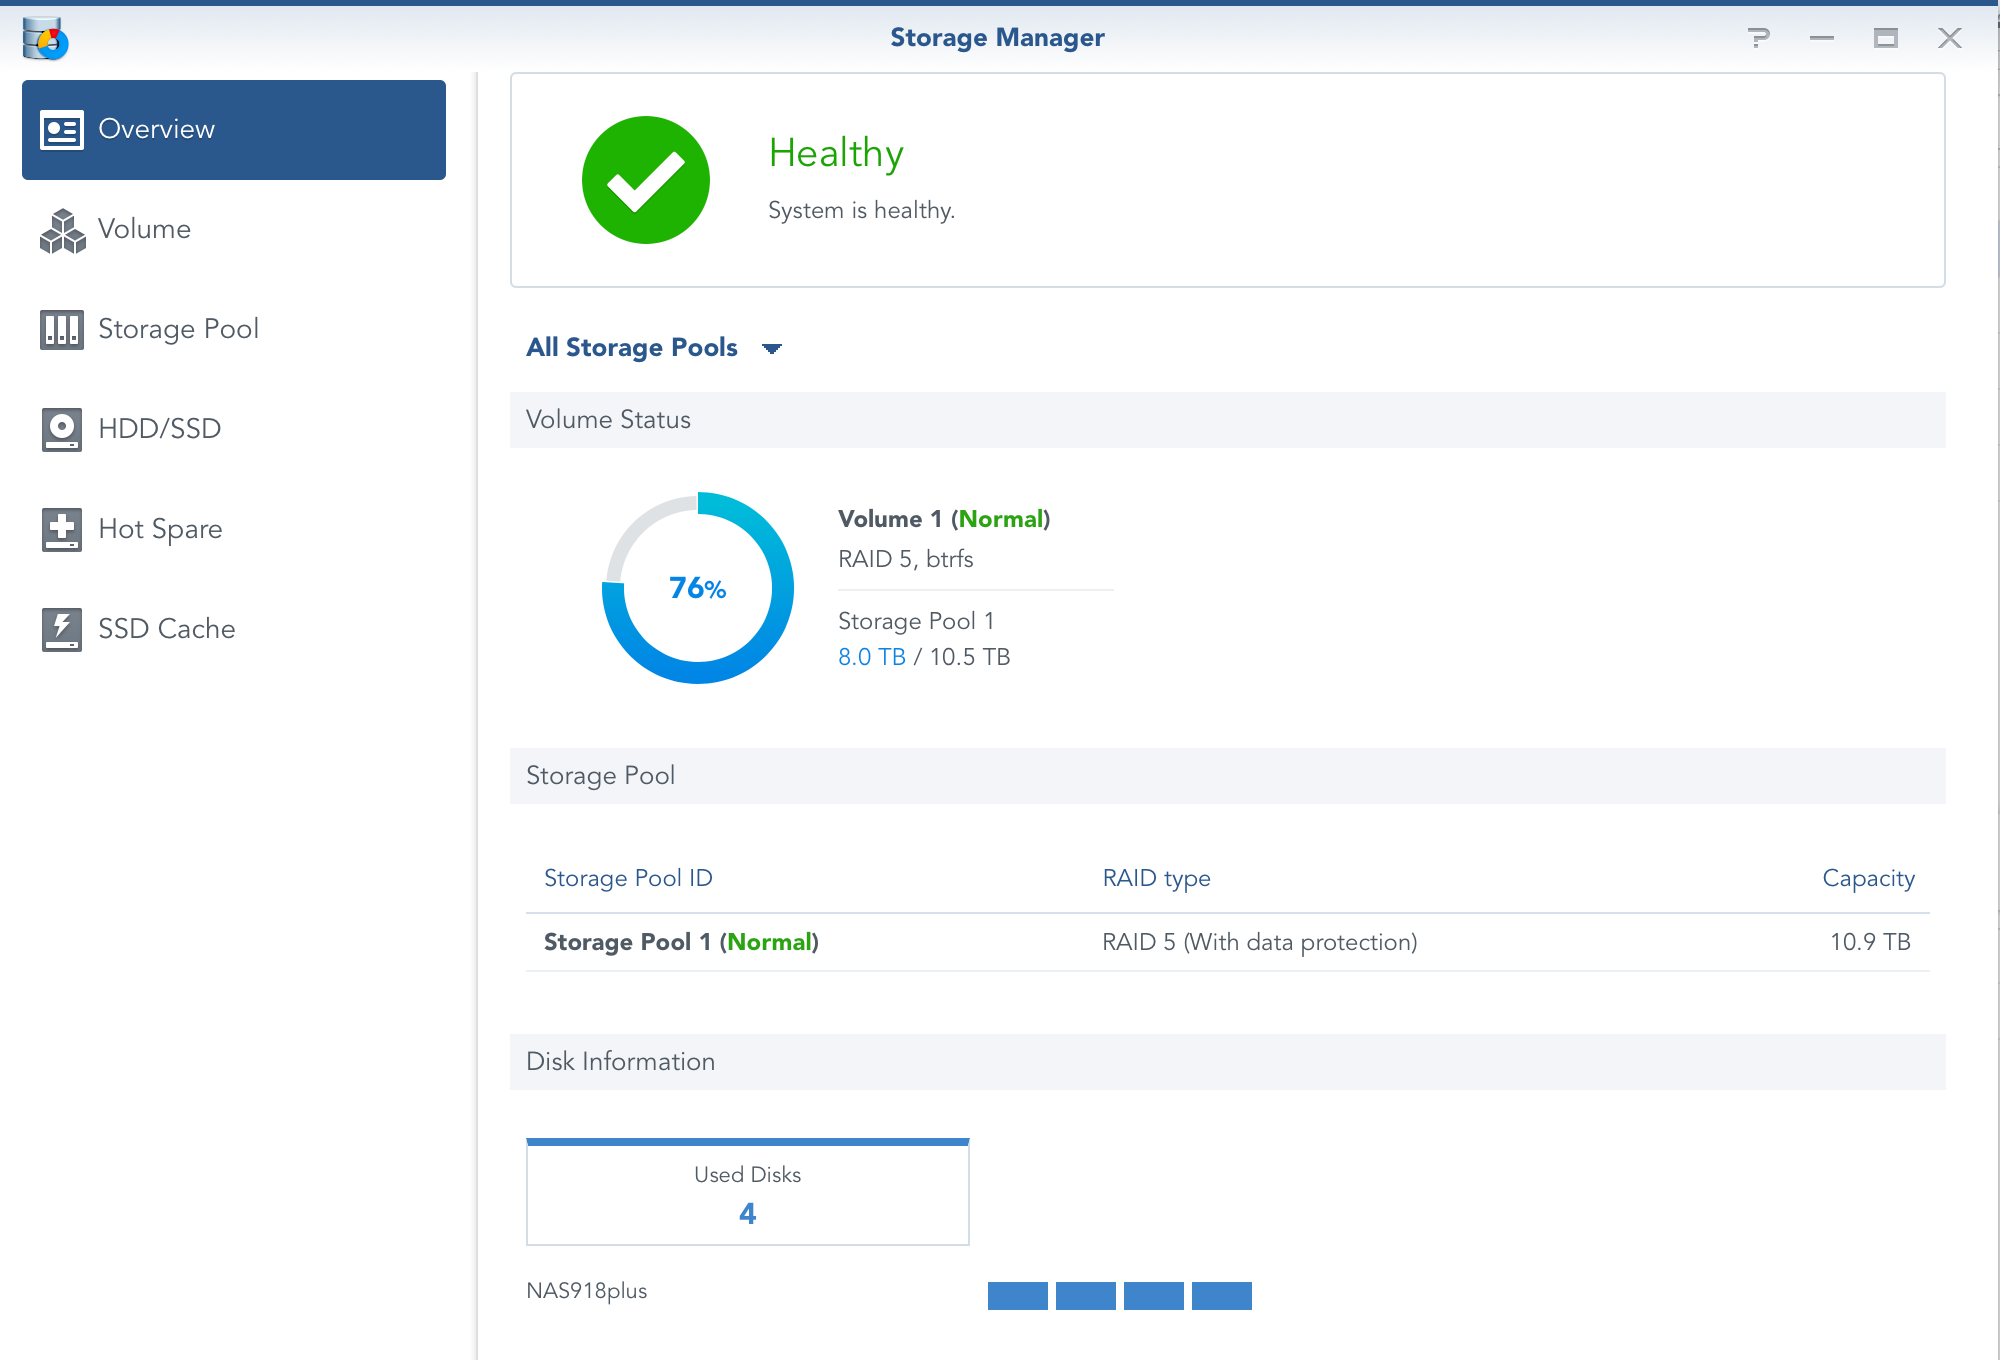Select the Storage Pool 1 (Normal) row
2000x1360 pixels.
point(681,942)
